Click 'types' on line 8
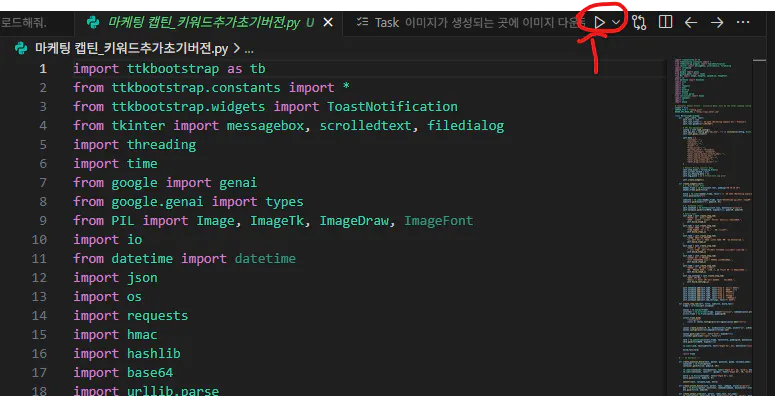This screenshot has width=775, height=396. [x=285, y=202]
